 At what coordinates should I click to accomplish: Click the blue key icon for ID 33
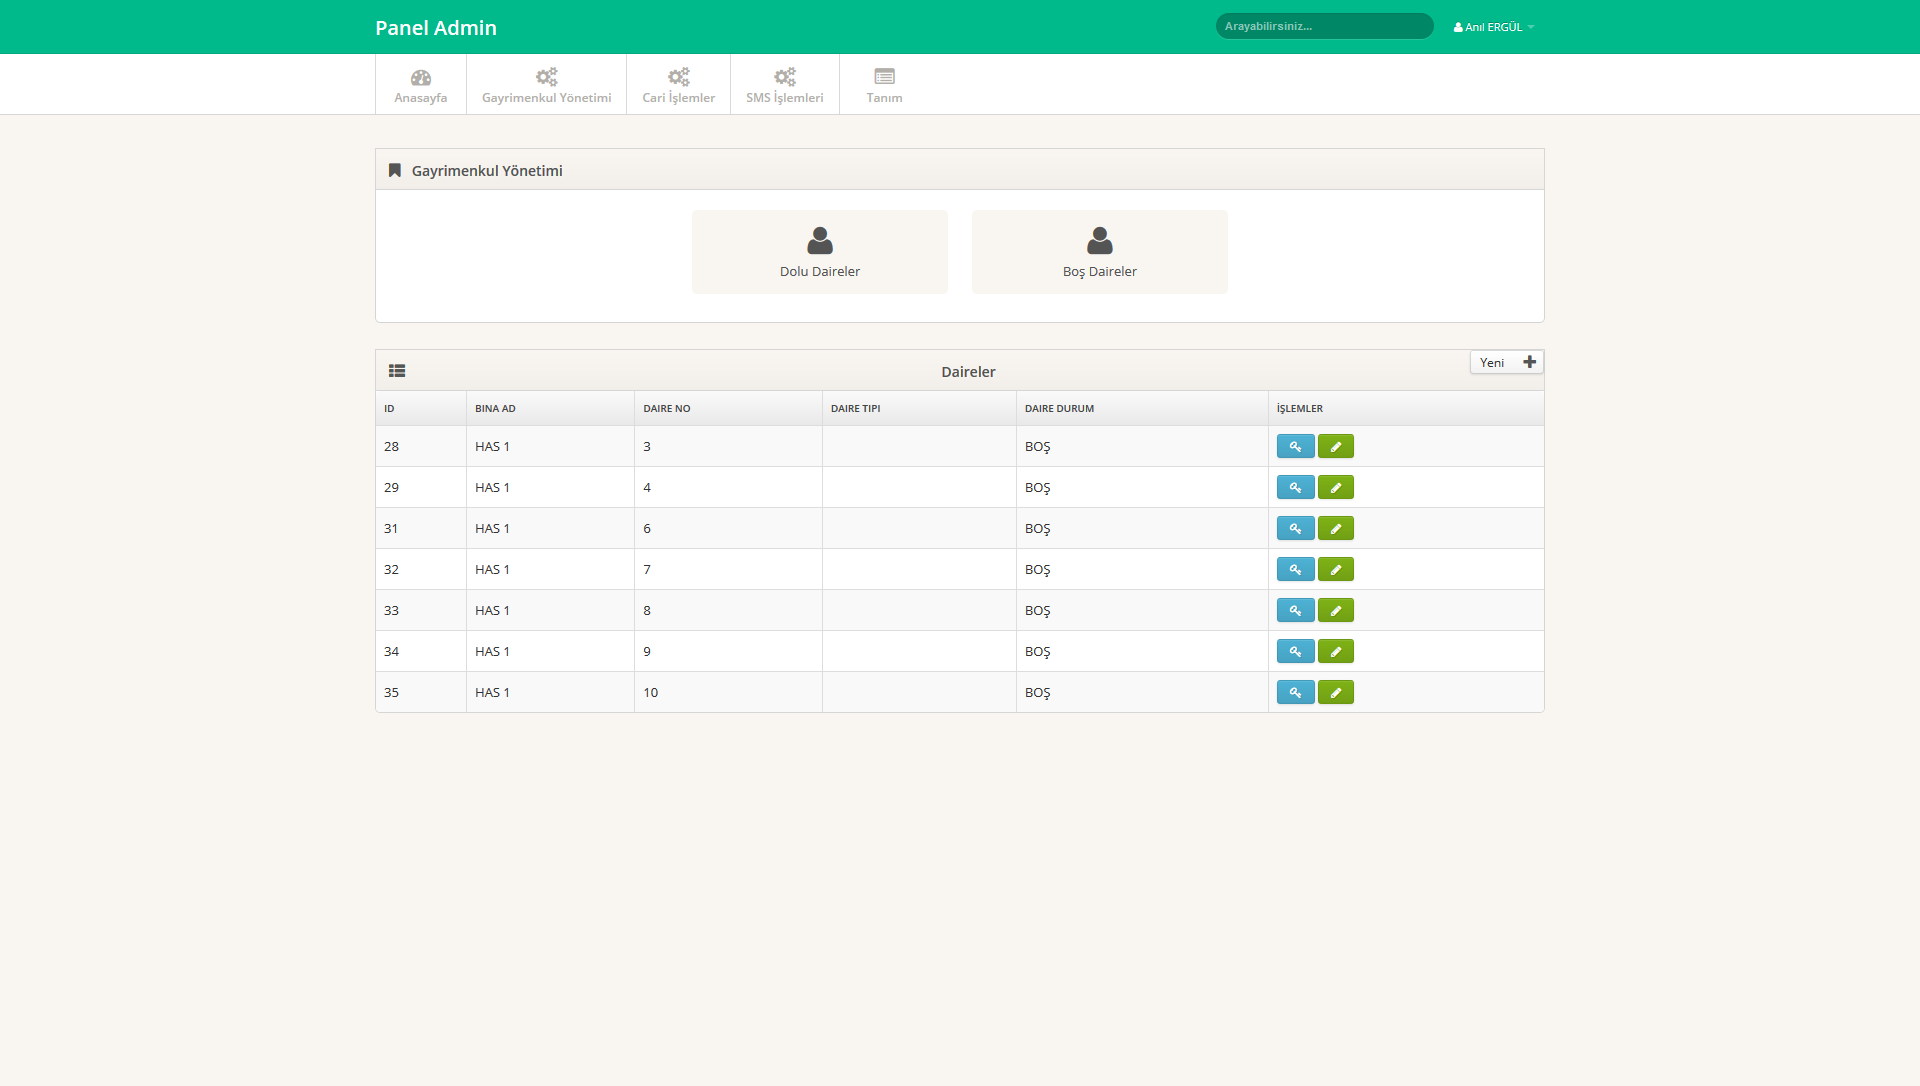tap(1295, 610)
